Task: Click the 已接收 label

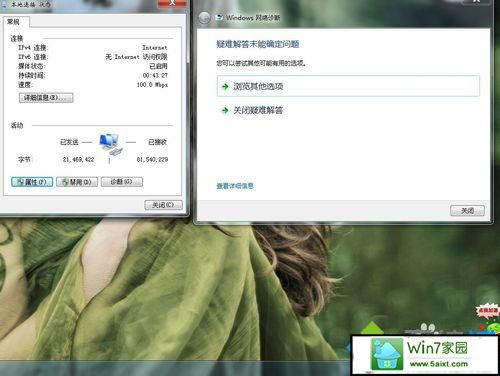Action: (157, 142)
